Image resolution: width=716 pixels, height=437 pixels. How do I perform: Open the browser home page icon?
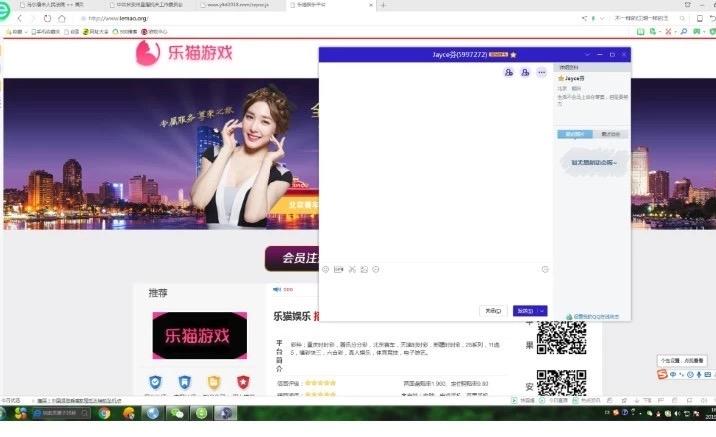coord(62,18)
